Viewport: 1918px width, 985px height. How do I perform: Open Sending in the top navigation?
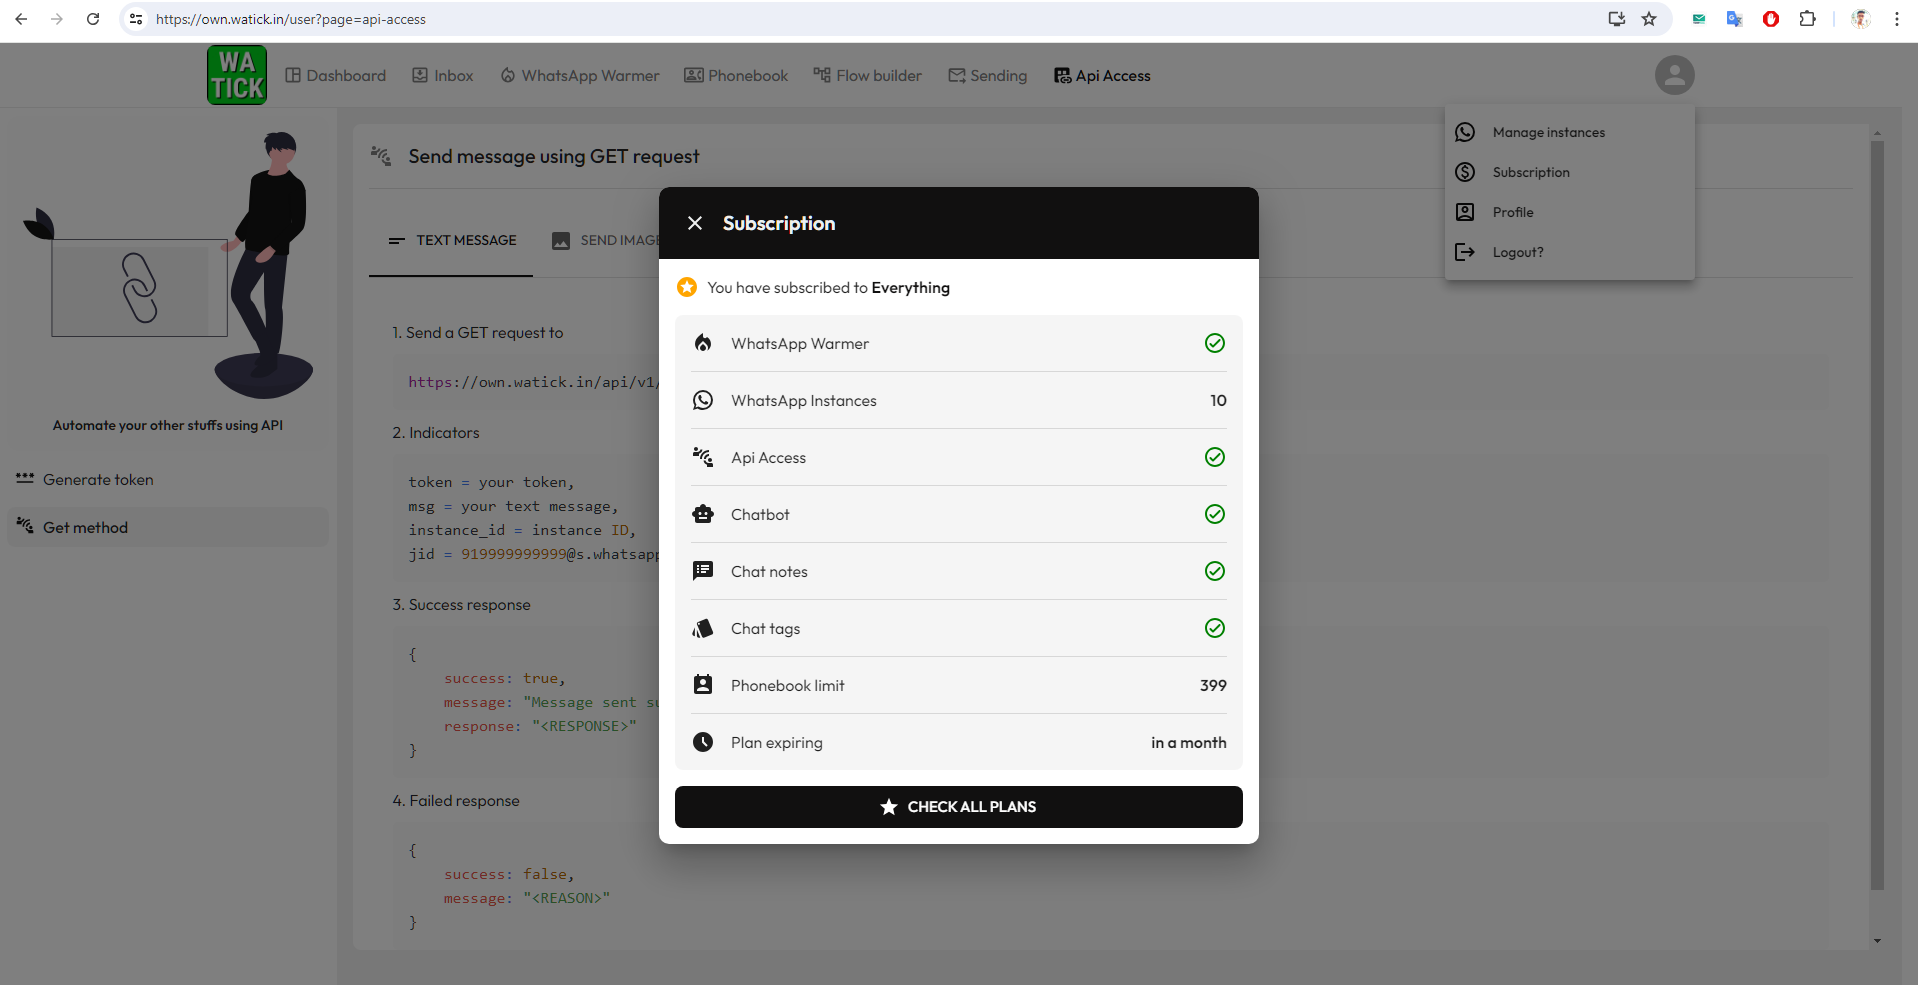coord(988,76)
